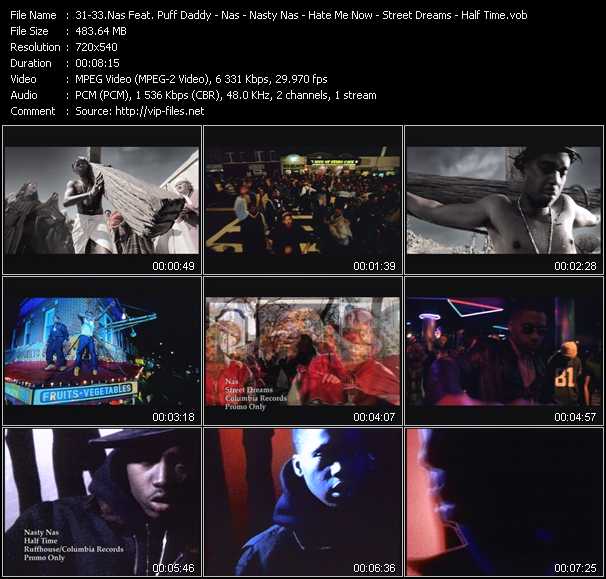Click the 00:06:36 timestamp text

pos(374,568)
